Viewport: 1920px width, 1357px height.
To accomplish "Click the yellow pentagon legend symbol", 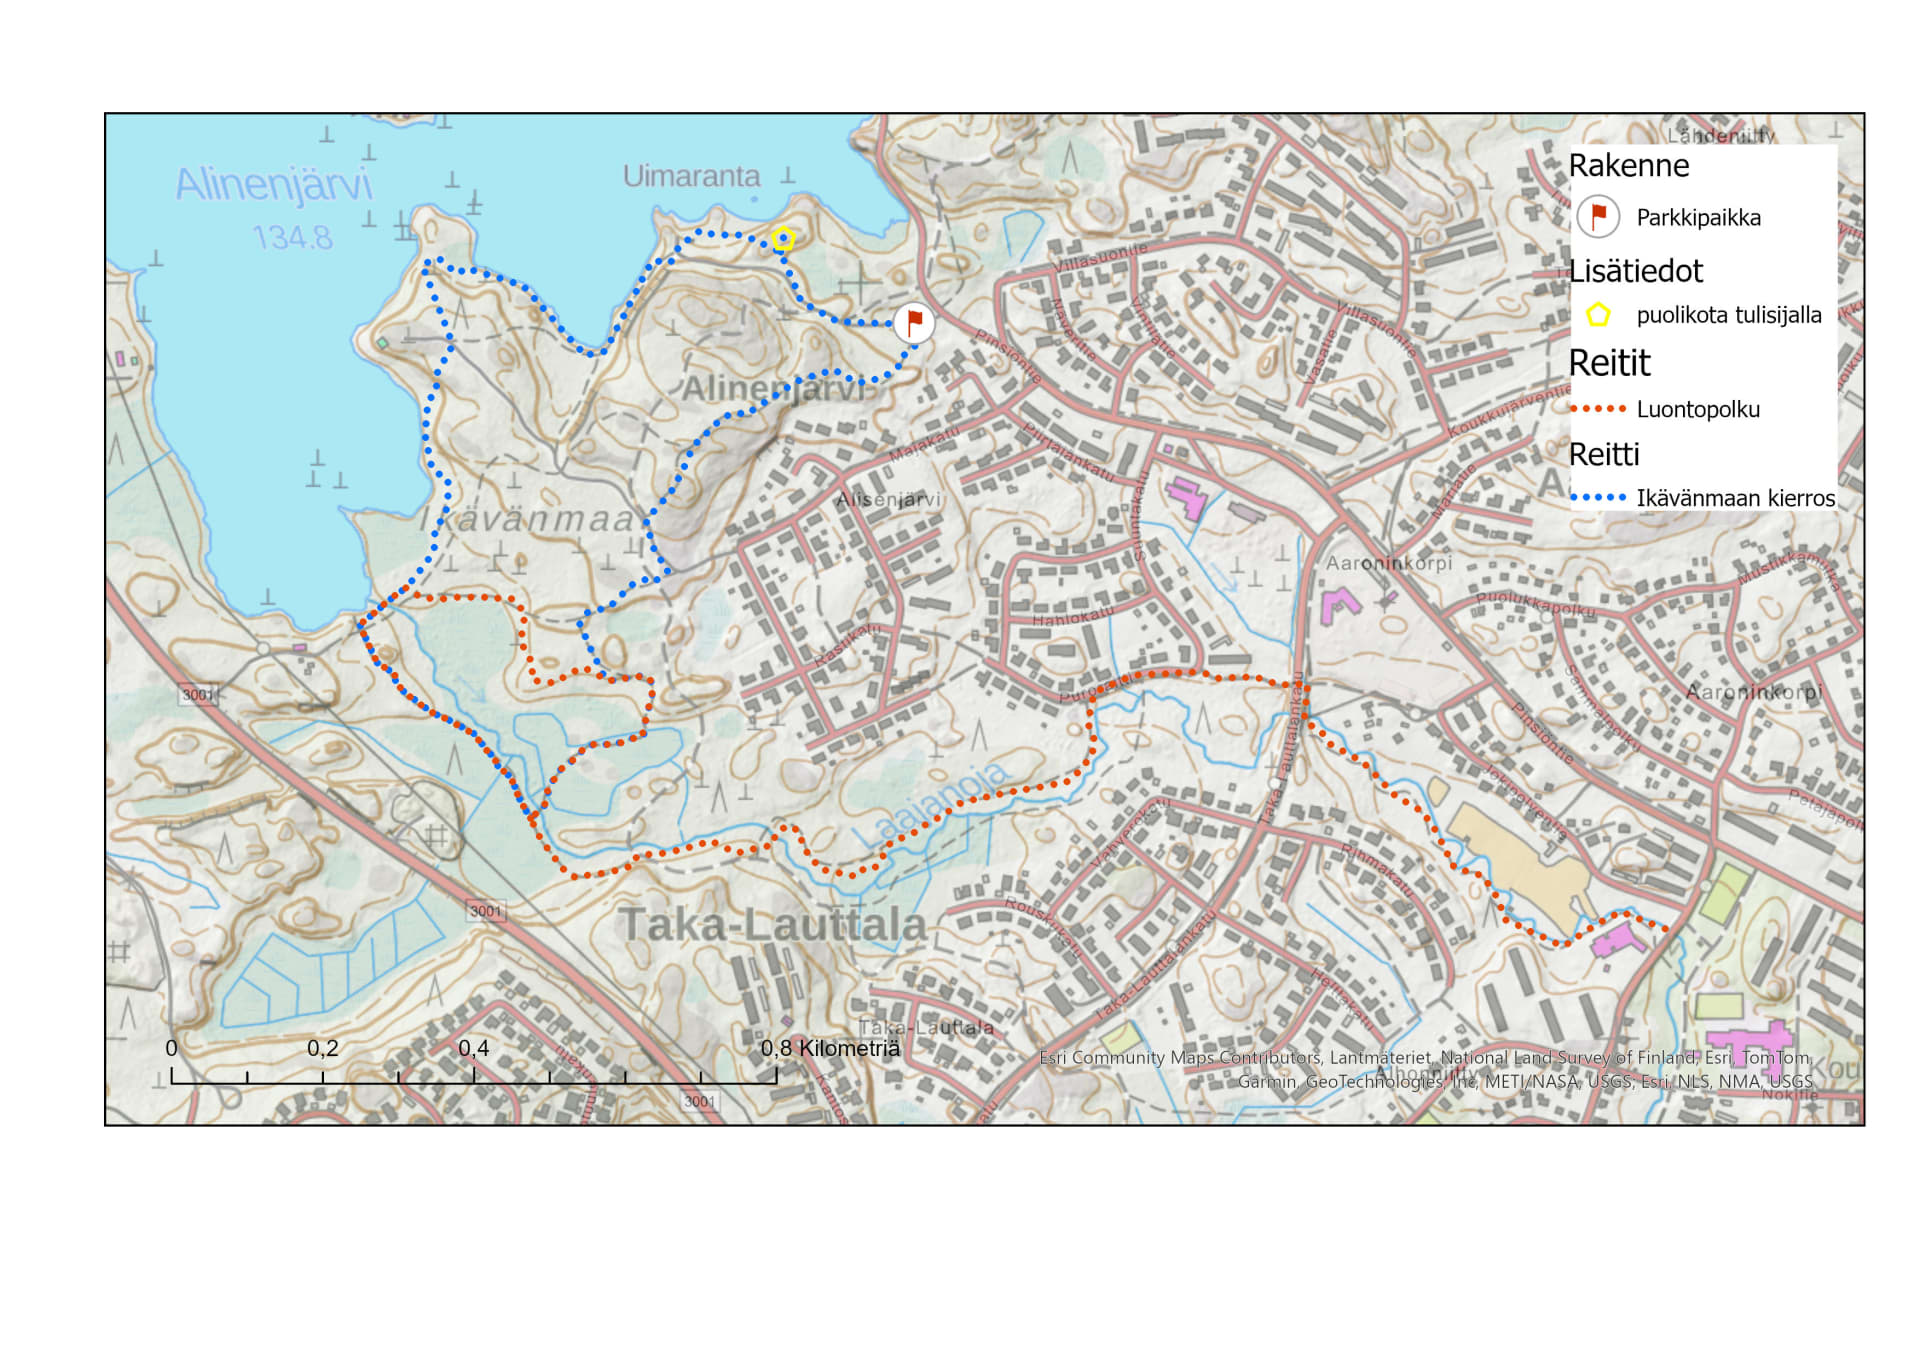I will click(1598, 315).
